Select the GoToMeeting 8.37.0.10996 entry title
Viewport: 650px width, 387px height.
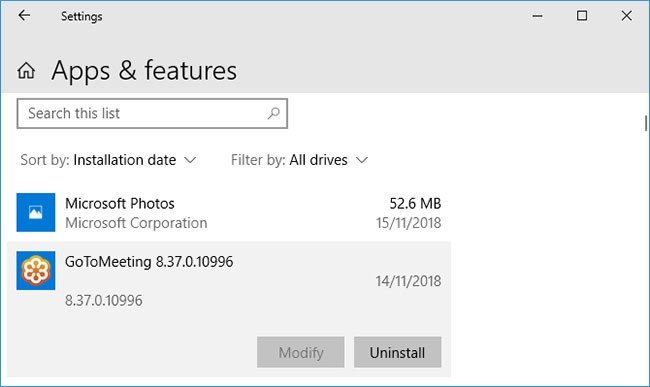point(149,262)
